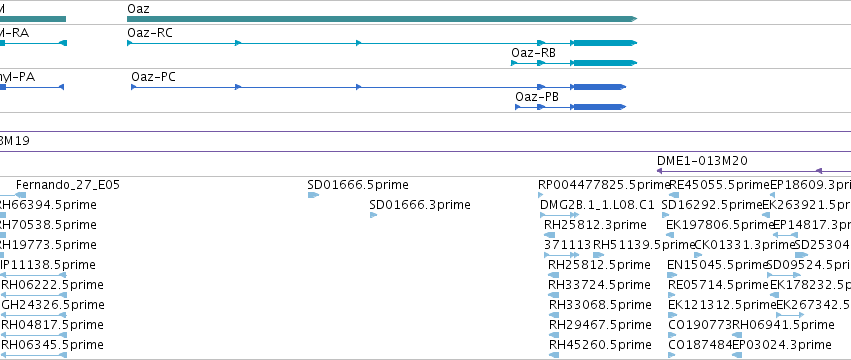Screen dimensions: 851x360
Task: Select the RH51139.5prime EST label
Action: point(644,244)
